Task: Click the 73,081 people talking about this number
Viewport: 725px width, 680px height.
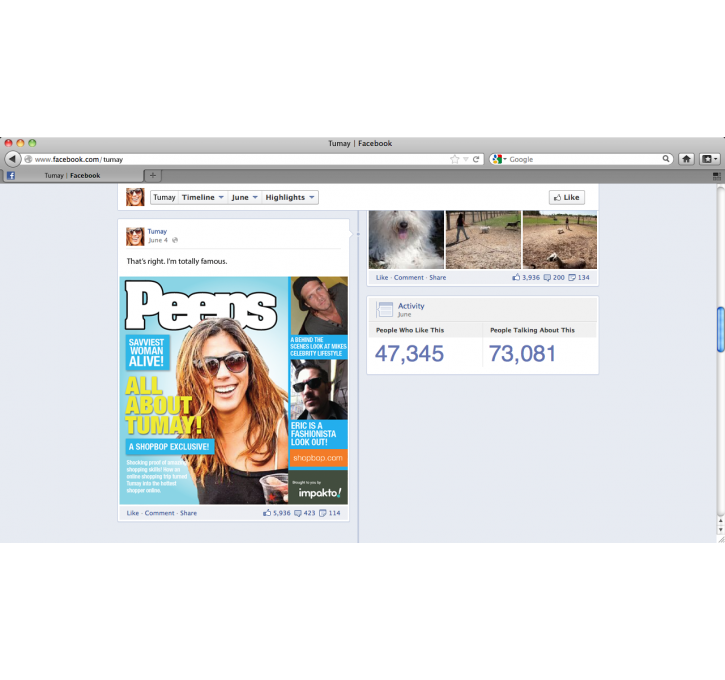Action: [x=522, y=354]
